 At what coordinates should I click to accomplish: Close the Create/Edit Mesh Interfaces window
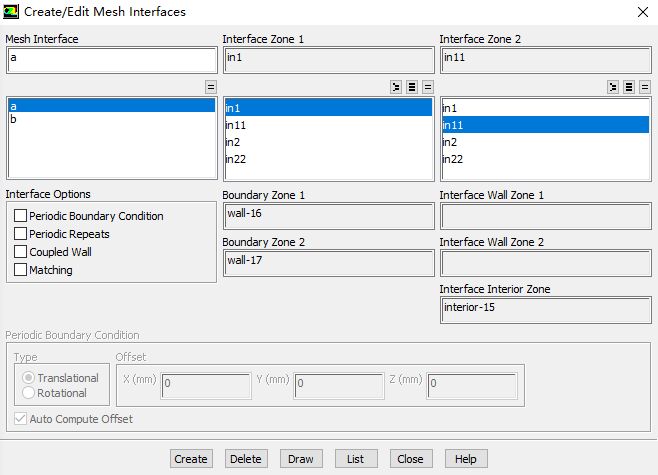point(641,12)
